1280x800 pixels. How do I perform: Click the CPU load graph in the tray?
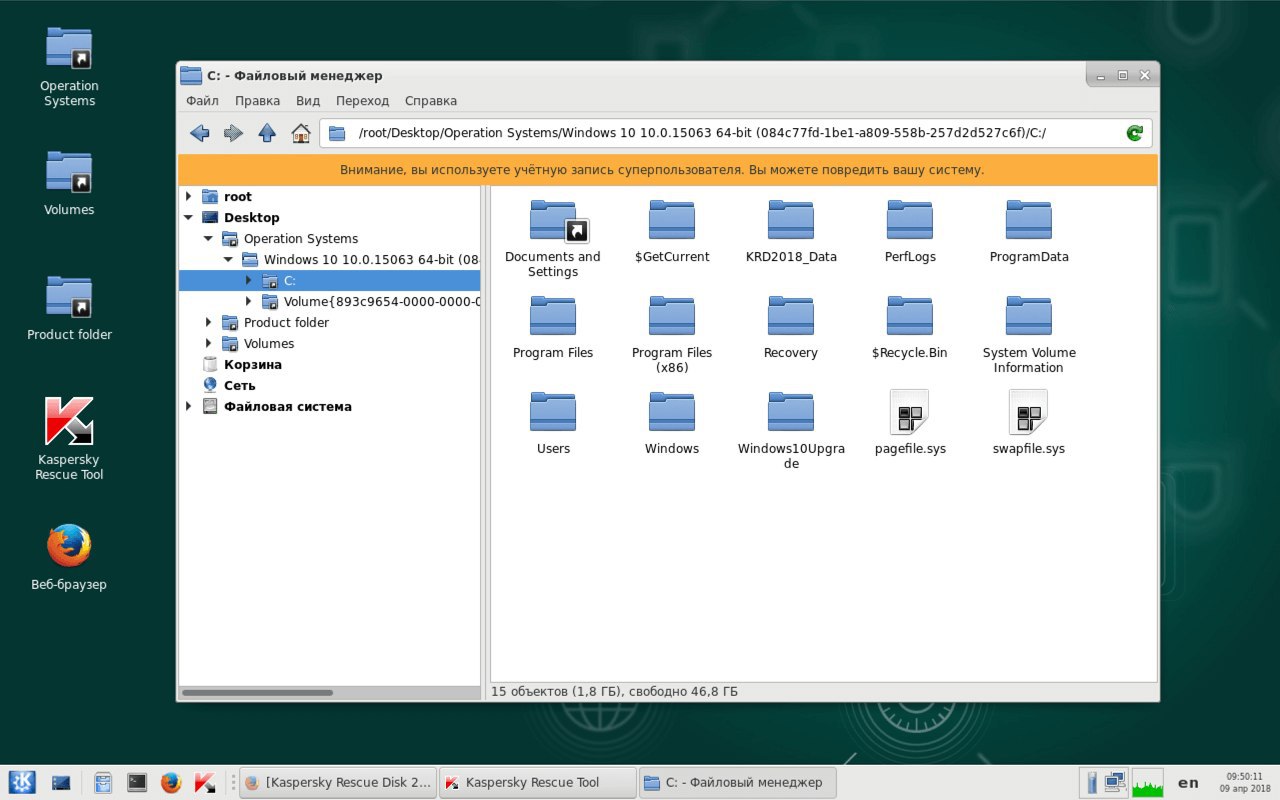1147,782
